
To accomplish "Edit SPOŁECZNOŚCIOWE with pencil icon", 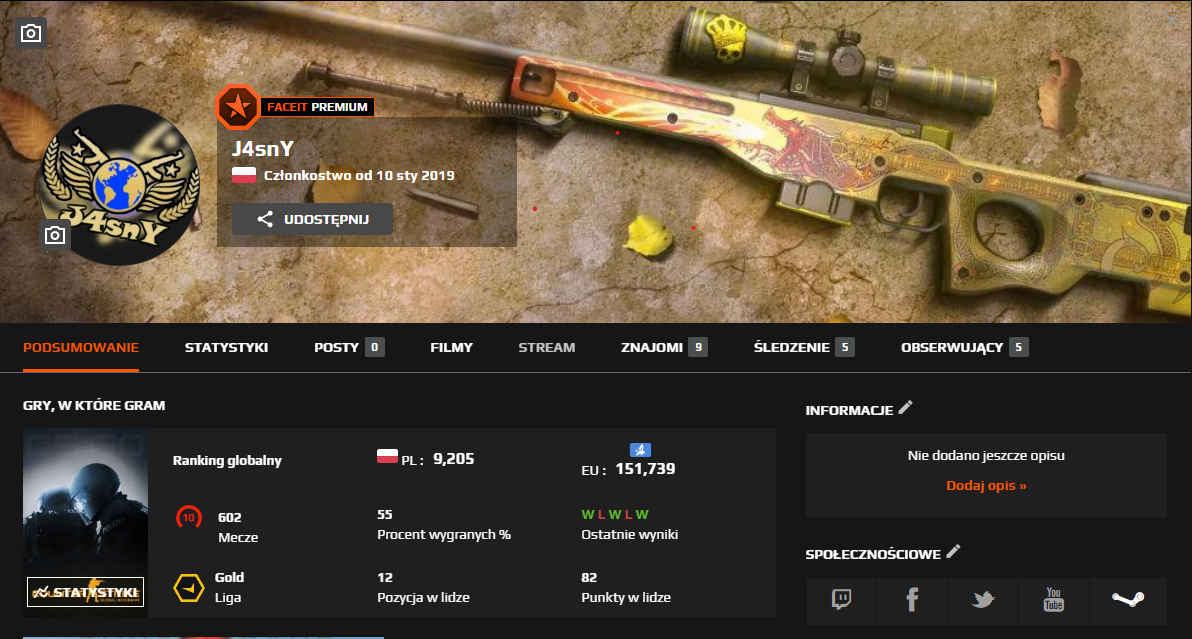I will pyautogui.click(x=953, y=552).
